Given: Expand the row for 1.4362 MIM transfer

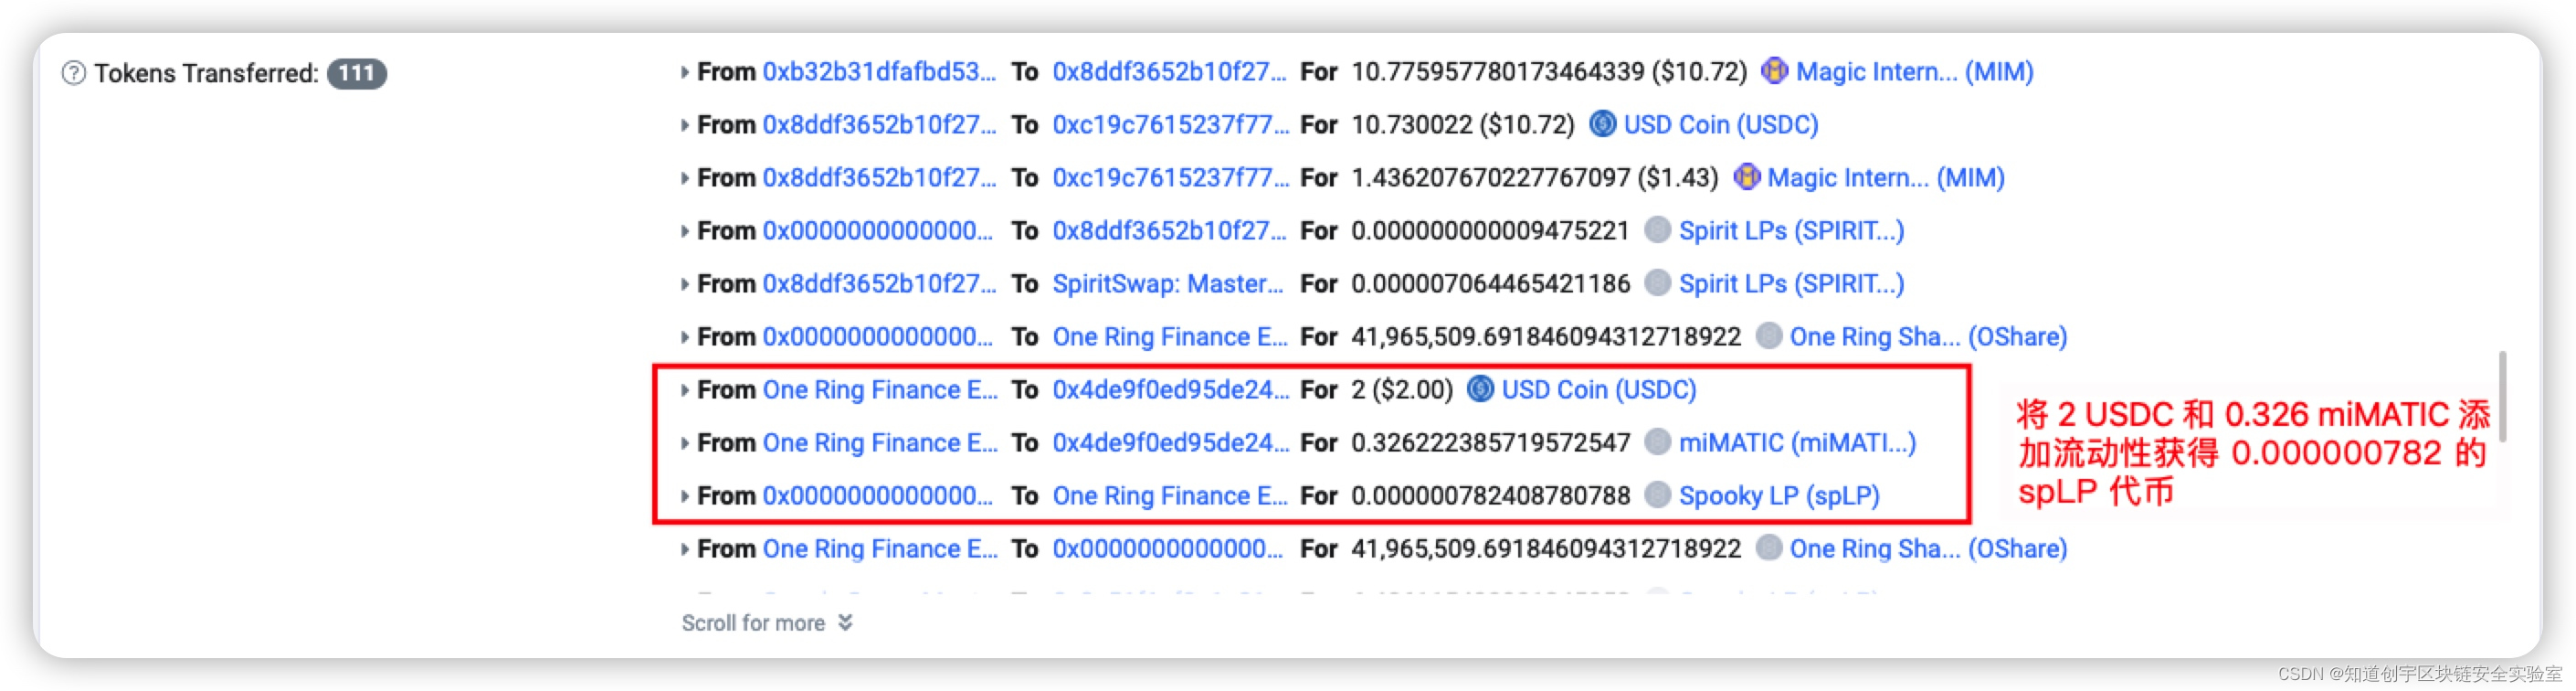Looking at the screenshot, I should pos(684,178).
